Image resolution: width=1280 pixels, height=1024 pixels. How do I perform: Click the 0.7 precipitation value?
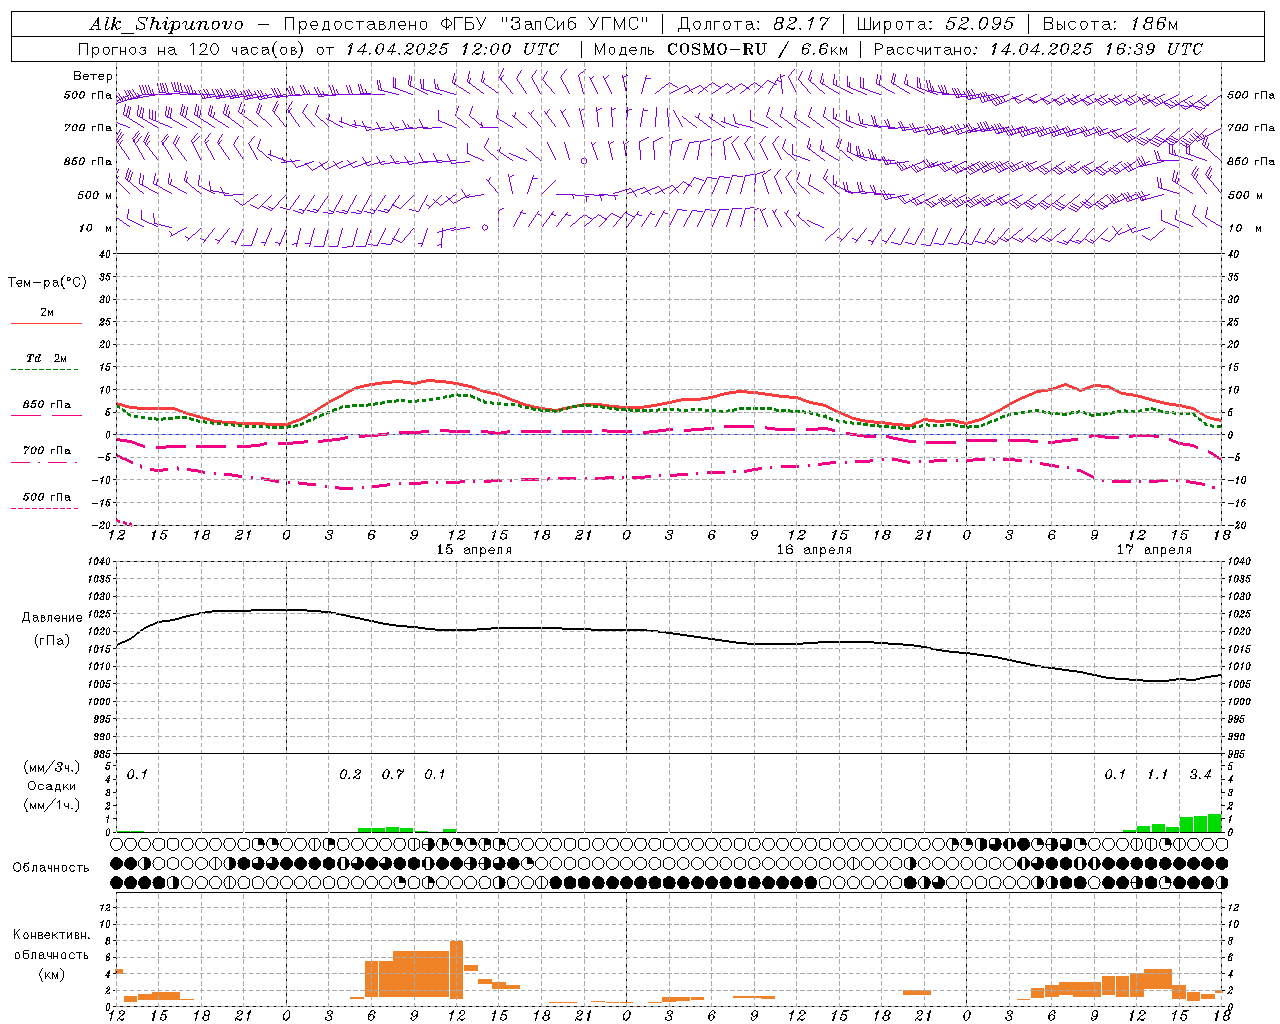(x=393, y=775)
